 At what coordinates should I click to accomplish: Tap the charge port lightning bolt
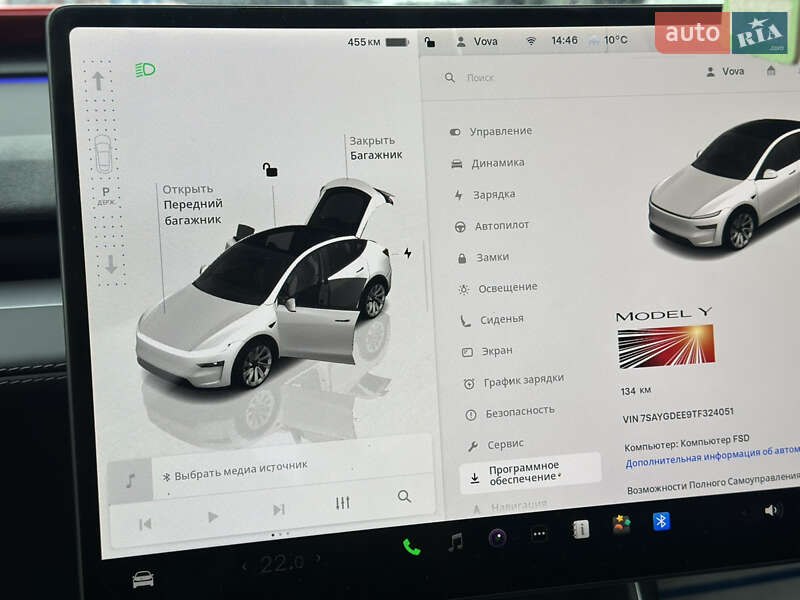[407, 253]
